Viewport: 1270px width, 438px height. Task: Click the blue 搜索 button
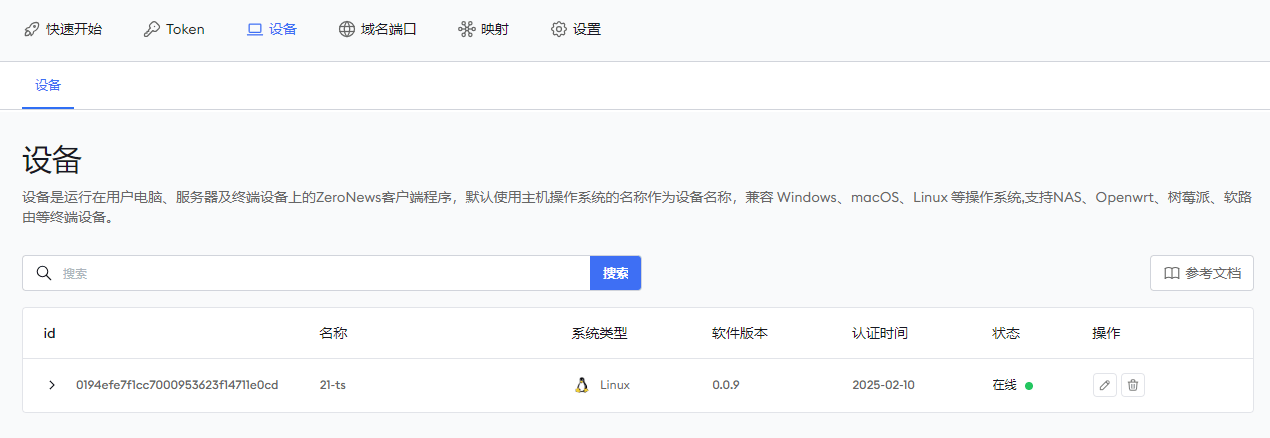pyautogui.click(x=615, y=273)
